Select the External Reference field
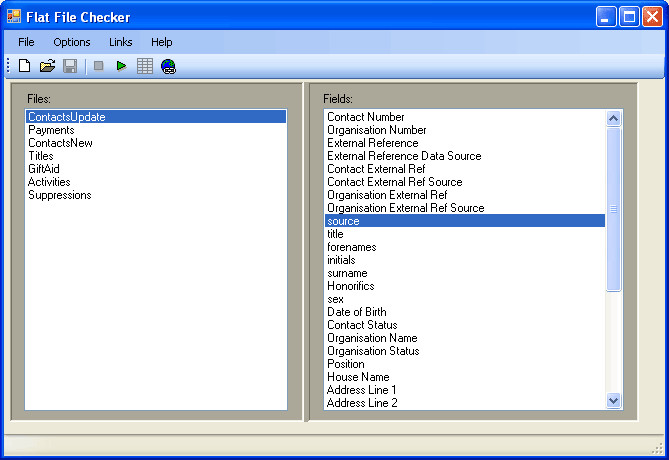Viewport: 669px width, 460px height. (465, 143)
